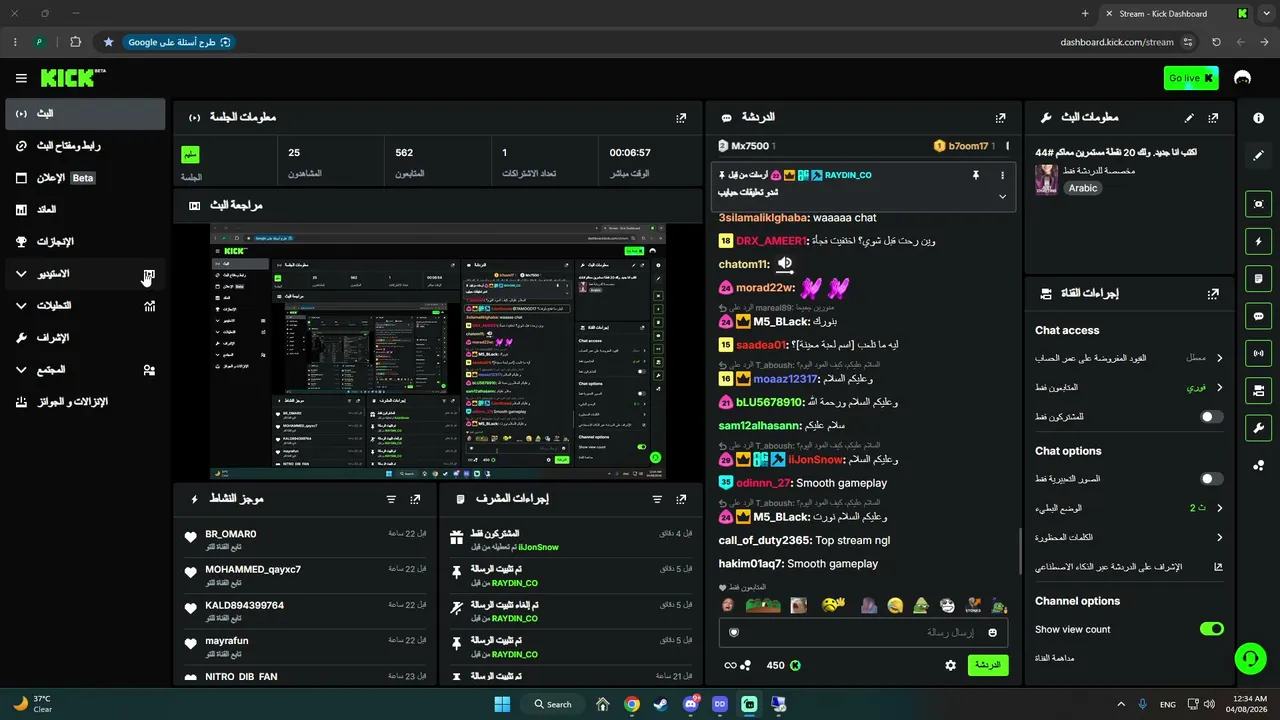Filter the moderator actions list

point(657,499)
